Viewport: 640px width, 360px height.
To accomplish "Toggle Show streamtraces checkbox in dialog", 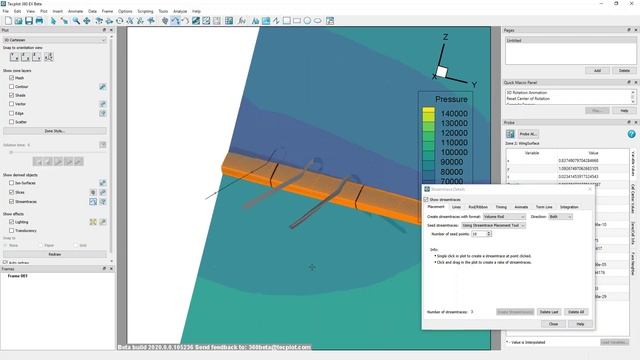I will pos(426,200).
